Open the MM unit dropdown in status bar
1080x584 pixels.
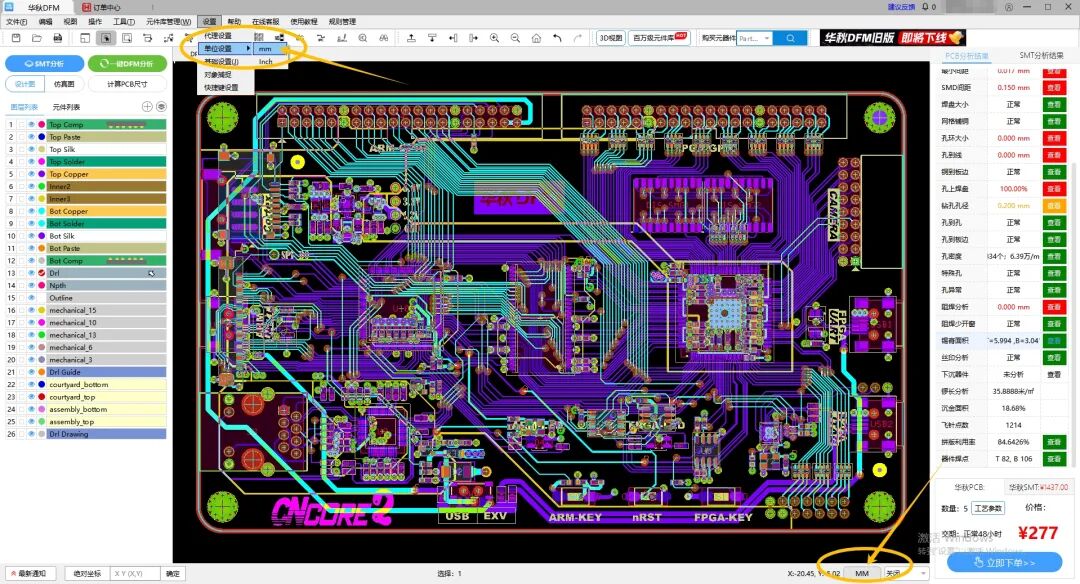pos(862,573)
